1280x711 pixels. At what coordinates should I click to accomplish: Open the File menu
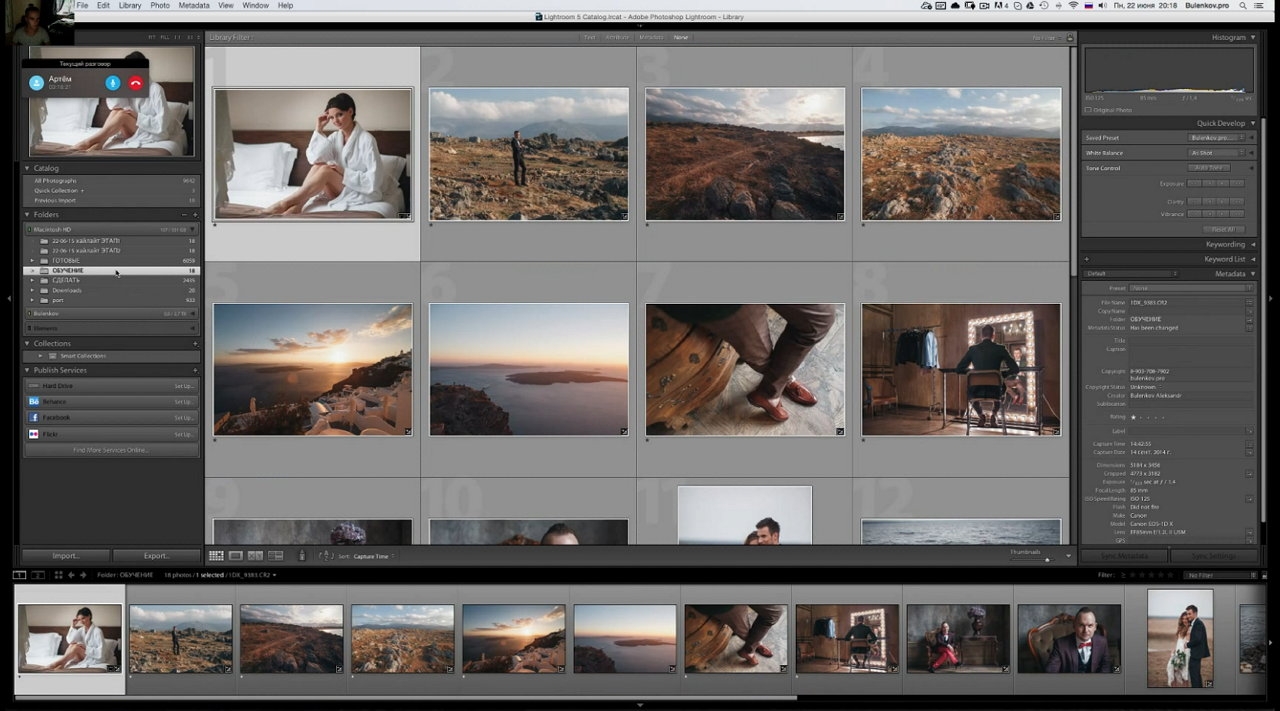click(82, 5)
